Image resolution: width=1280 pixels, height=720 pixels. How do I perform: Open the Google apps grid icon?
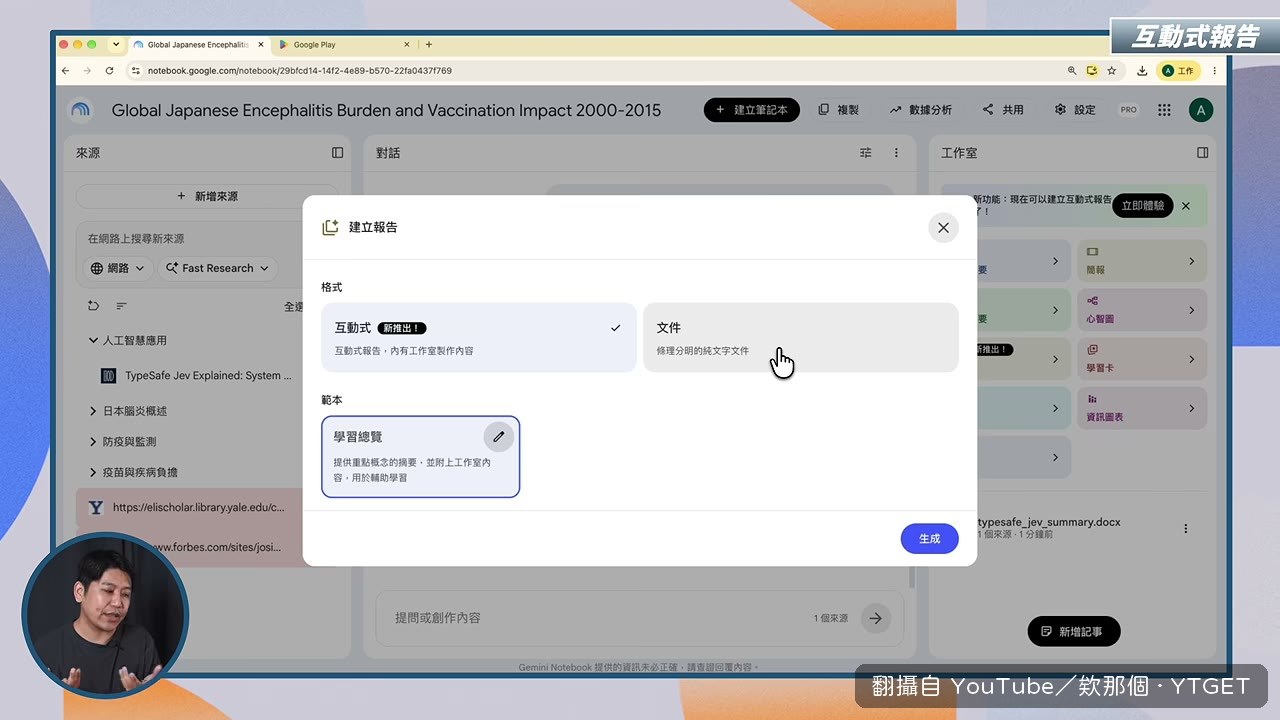[1164, 110]
